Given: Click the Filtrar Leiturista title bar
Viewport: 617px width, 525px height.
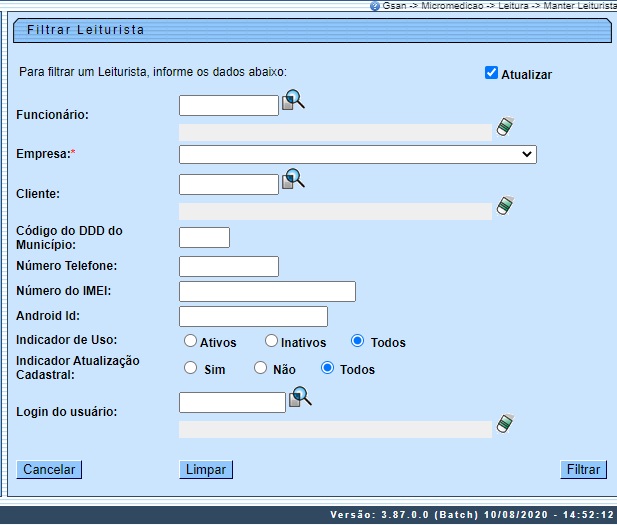Looking at the screenshot, I should coord(312,30).
